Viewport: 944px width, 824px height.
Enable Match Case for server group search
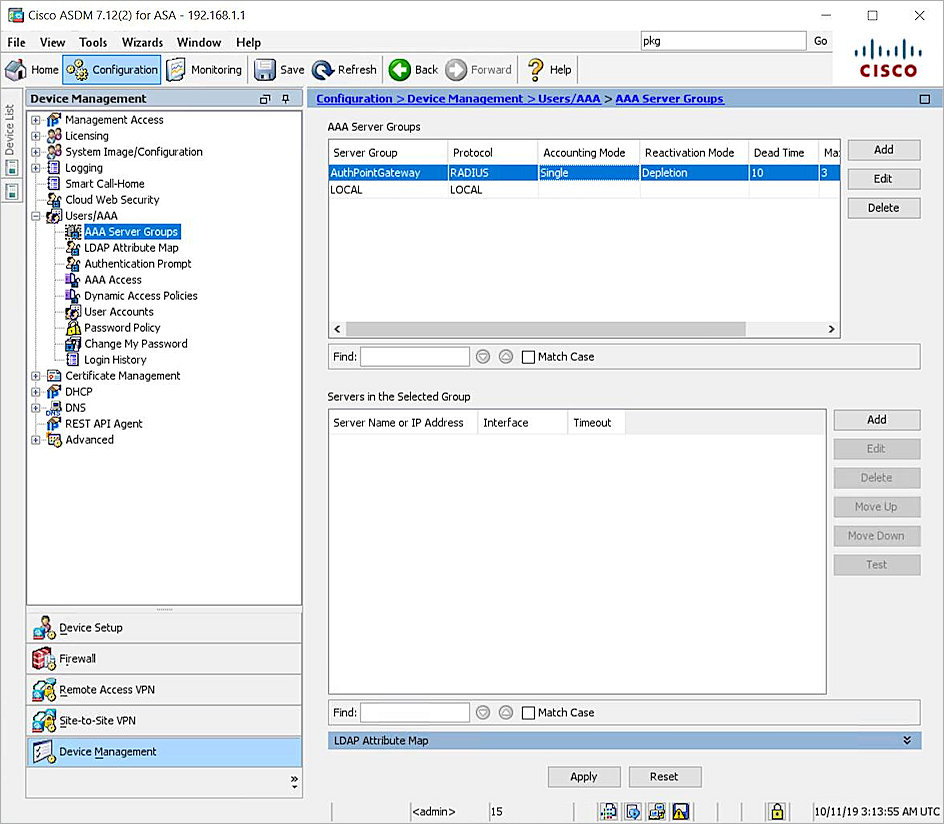point(527,356)
